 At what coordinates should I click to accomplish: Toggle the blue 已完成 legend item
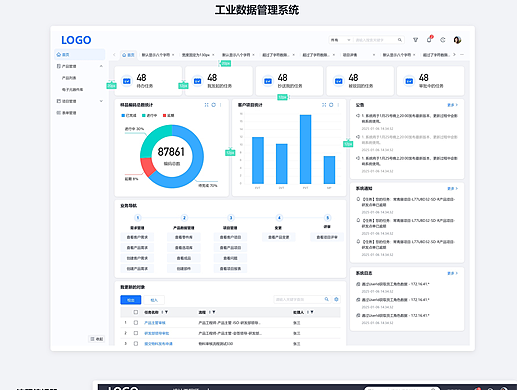[129, 115]
